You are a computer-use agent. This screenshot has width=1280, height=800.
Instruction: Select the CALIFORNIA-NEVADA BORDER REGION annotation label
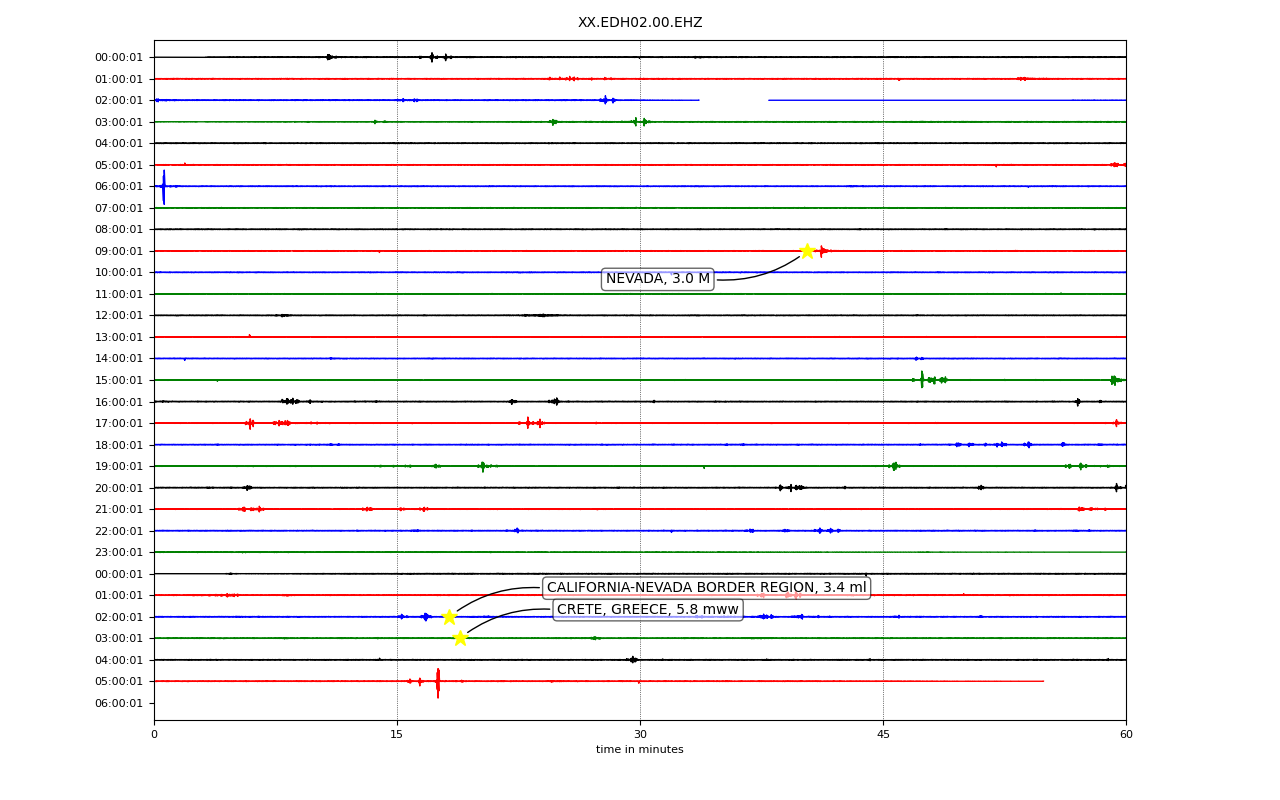[x=706, y=588]
